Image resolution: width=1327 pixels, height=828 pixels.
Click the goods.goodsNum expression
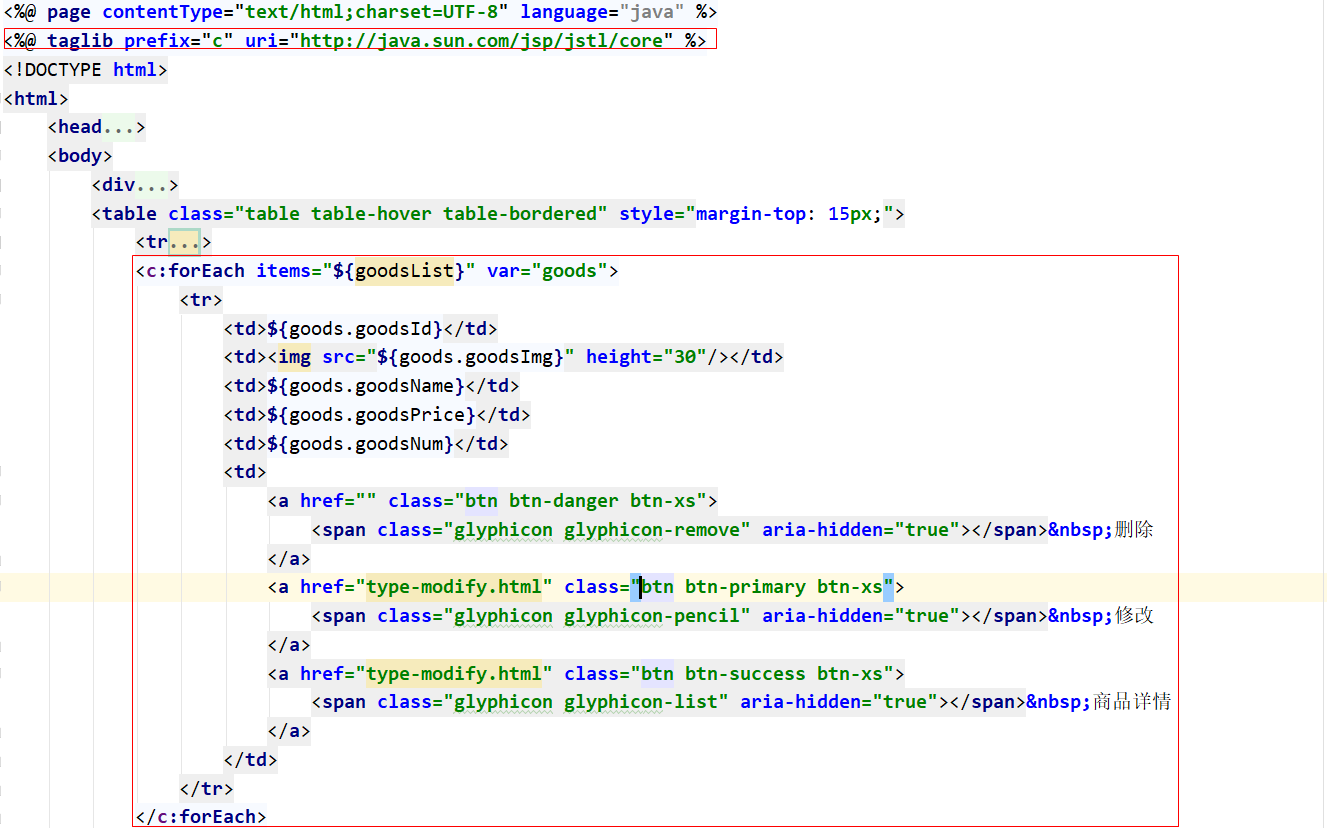(360, 444)
